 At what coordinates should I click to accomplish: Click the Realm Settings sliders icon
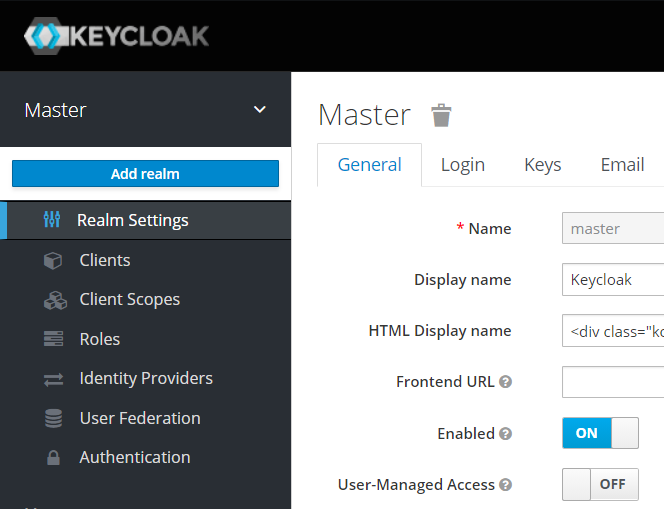click(x=52, y=220)
